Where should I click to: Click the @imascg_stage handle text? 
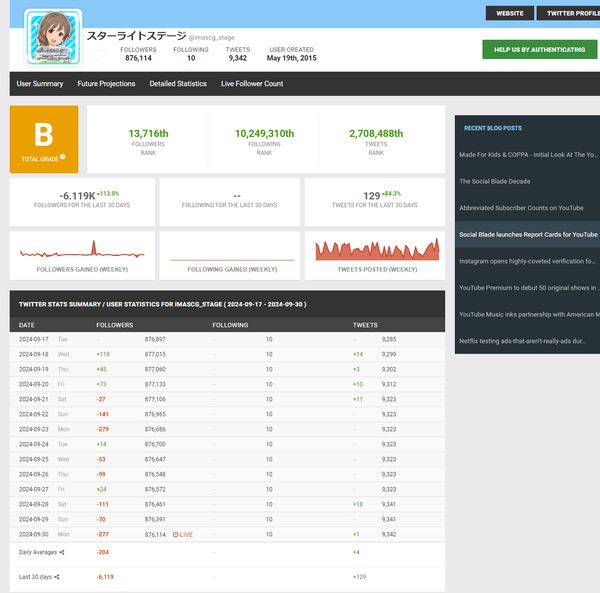212,37
